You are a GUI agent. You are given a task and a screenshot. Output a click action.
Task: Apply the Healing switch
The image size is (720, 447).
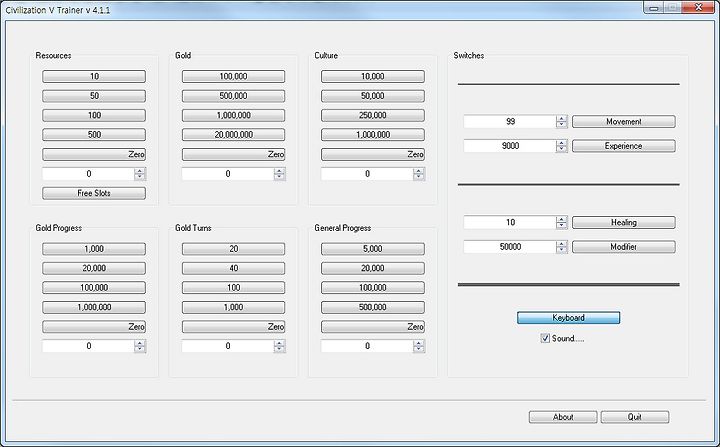click(624, 222)
